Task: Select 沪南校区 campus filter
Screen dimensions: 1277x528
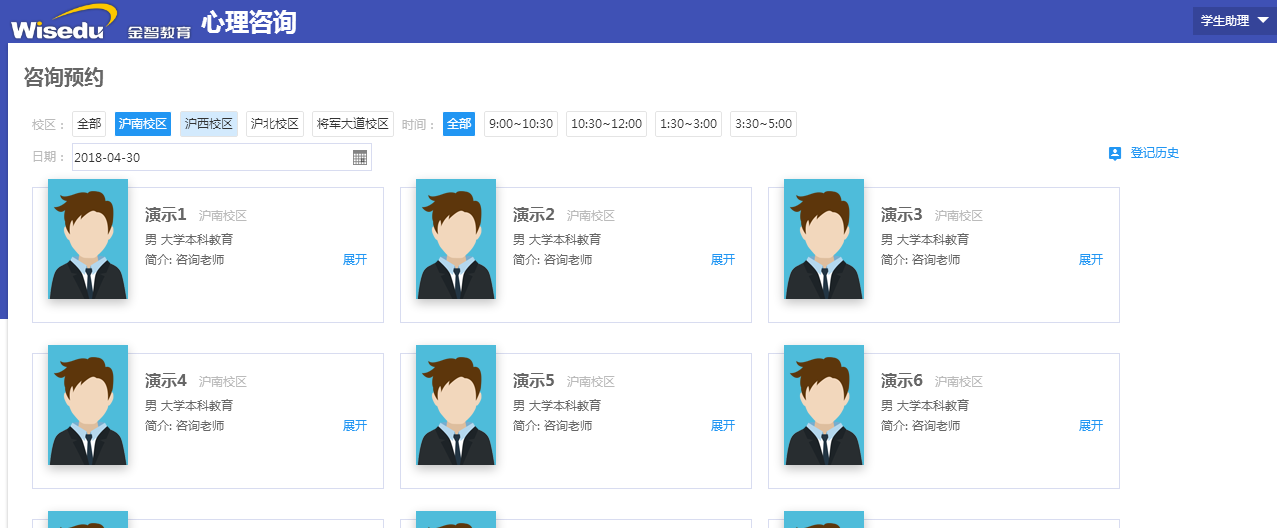Action: 142,124
